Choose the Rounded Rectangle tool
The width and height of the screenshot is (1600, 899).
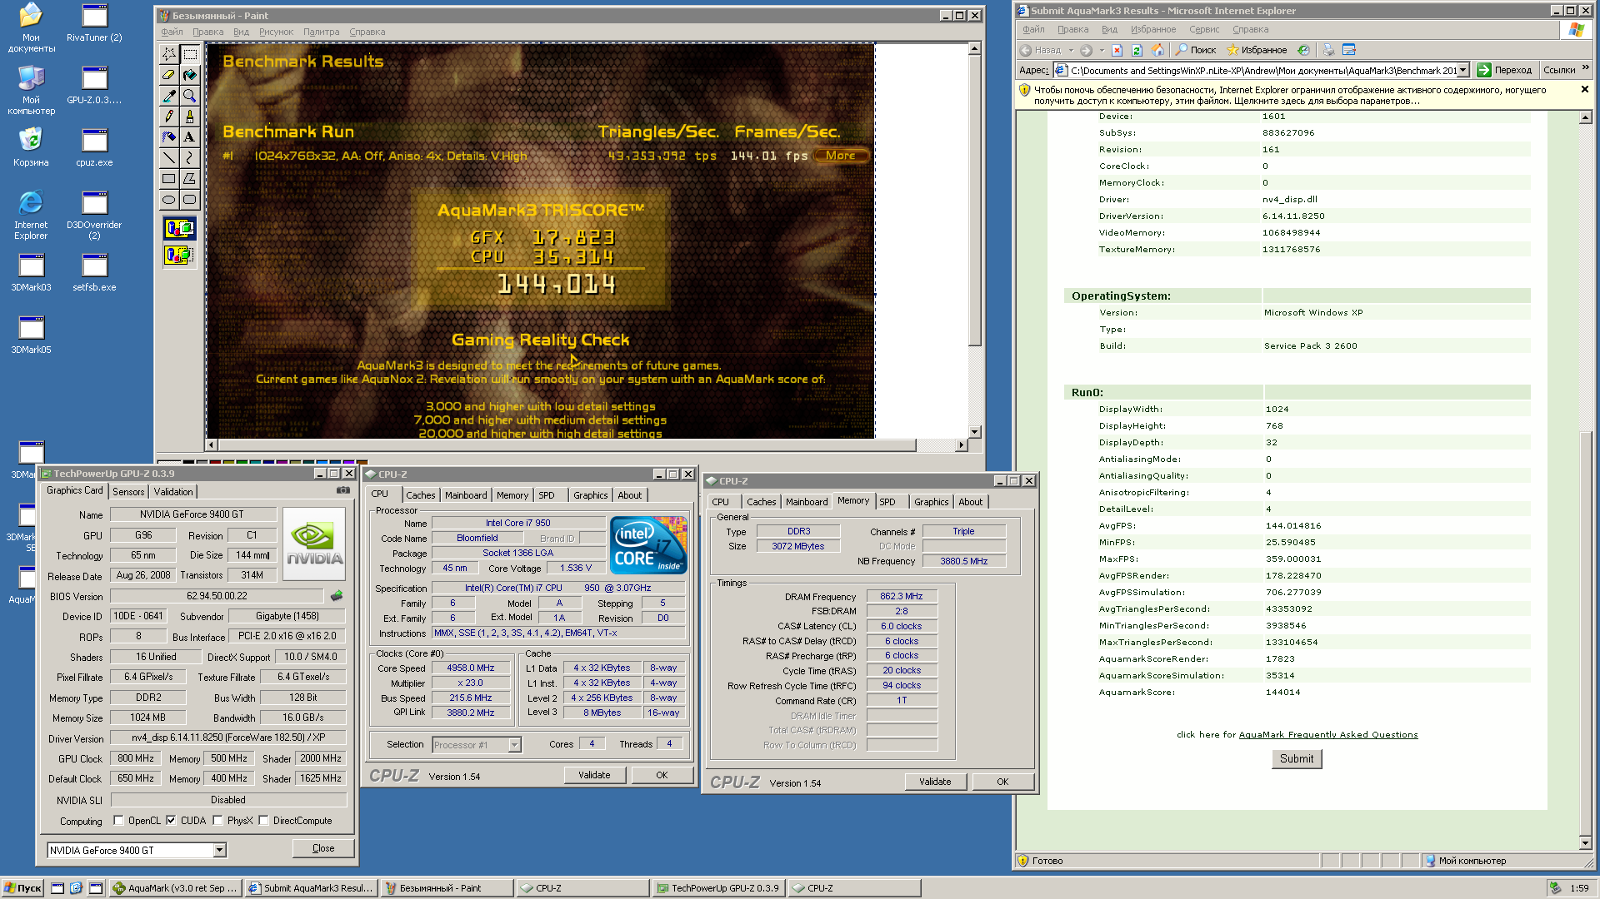(x=189, y=199)
